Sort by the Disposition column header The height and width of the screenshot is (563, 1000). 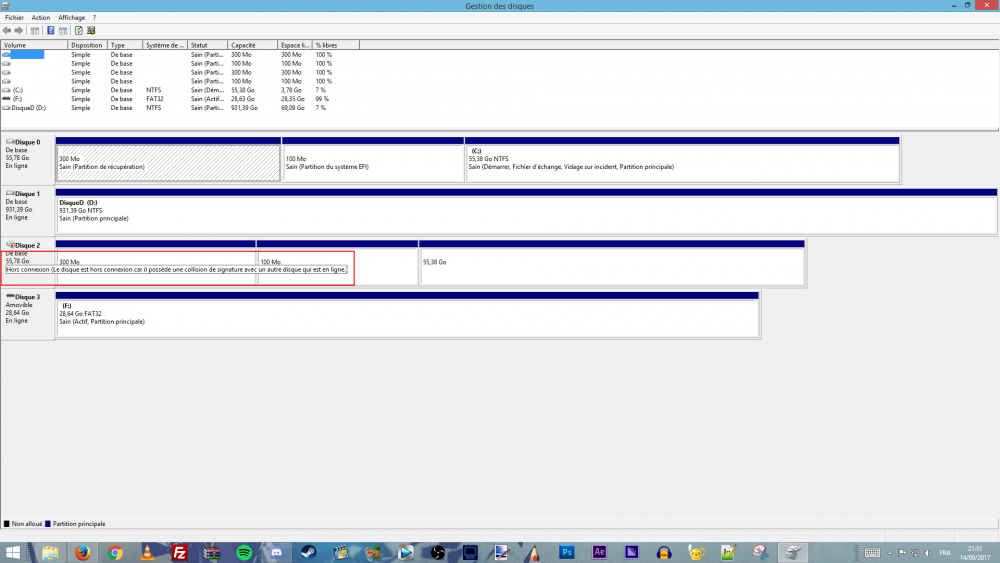click(87, 45)
